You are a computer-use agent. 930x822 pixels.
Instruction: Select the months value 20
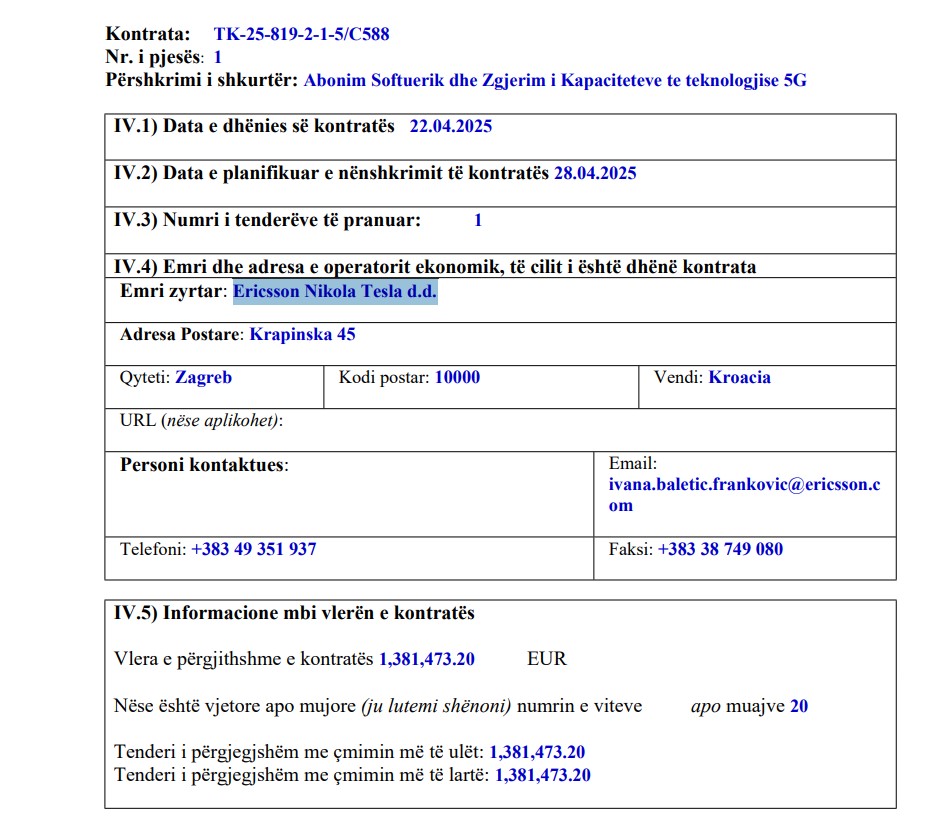pyautogui.click(x=799, y=706)
